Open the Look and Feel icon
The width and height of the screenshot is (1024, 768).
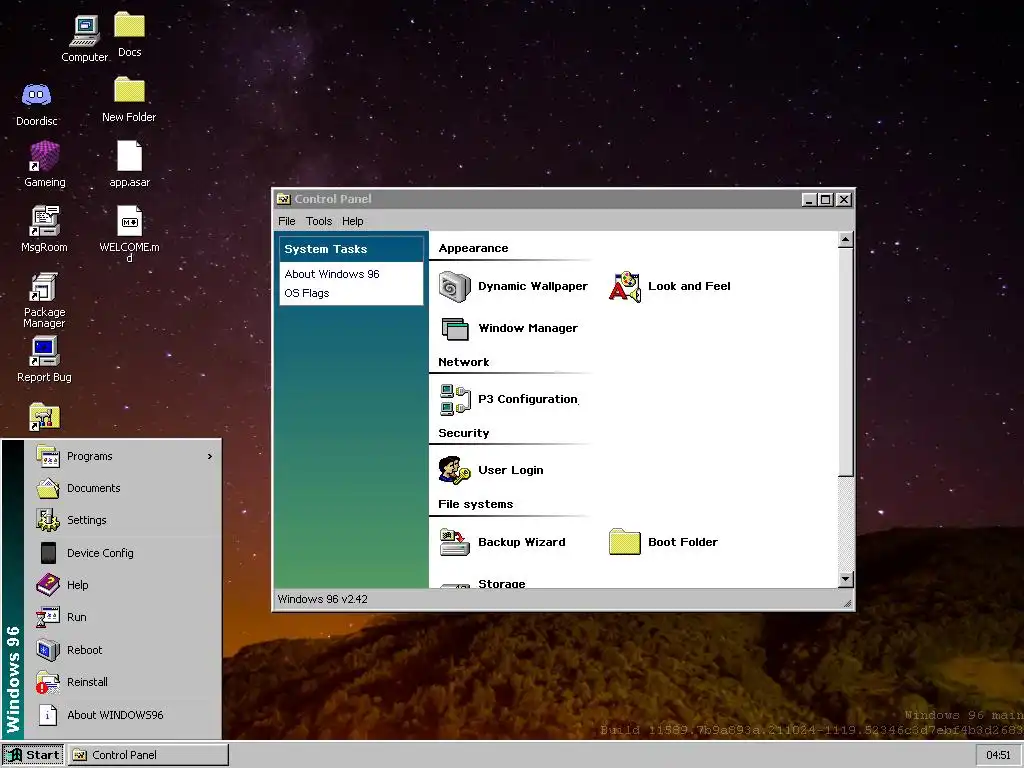tap(624, 287)
